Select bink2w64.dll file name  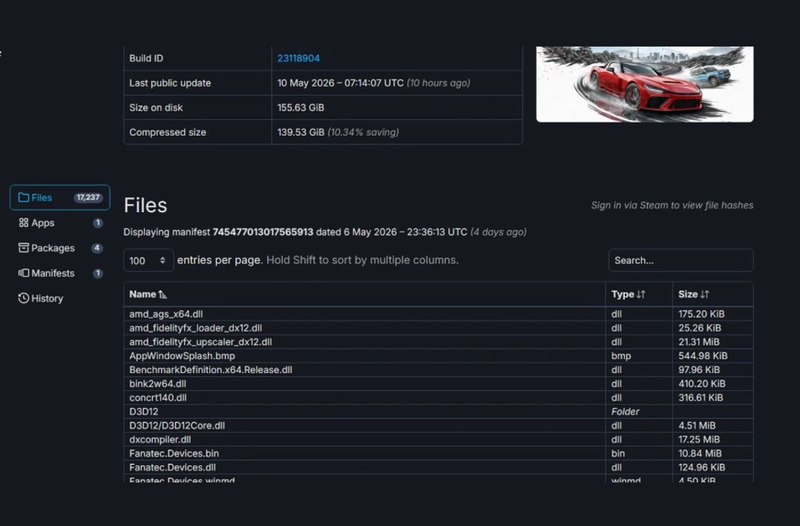pyautogui.click(x=158, y=384)
